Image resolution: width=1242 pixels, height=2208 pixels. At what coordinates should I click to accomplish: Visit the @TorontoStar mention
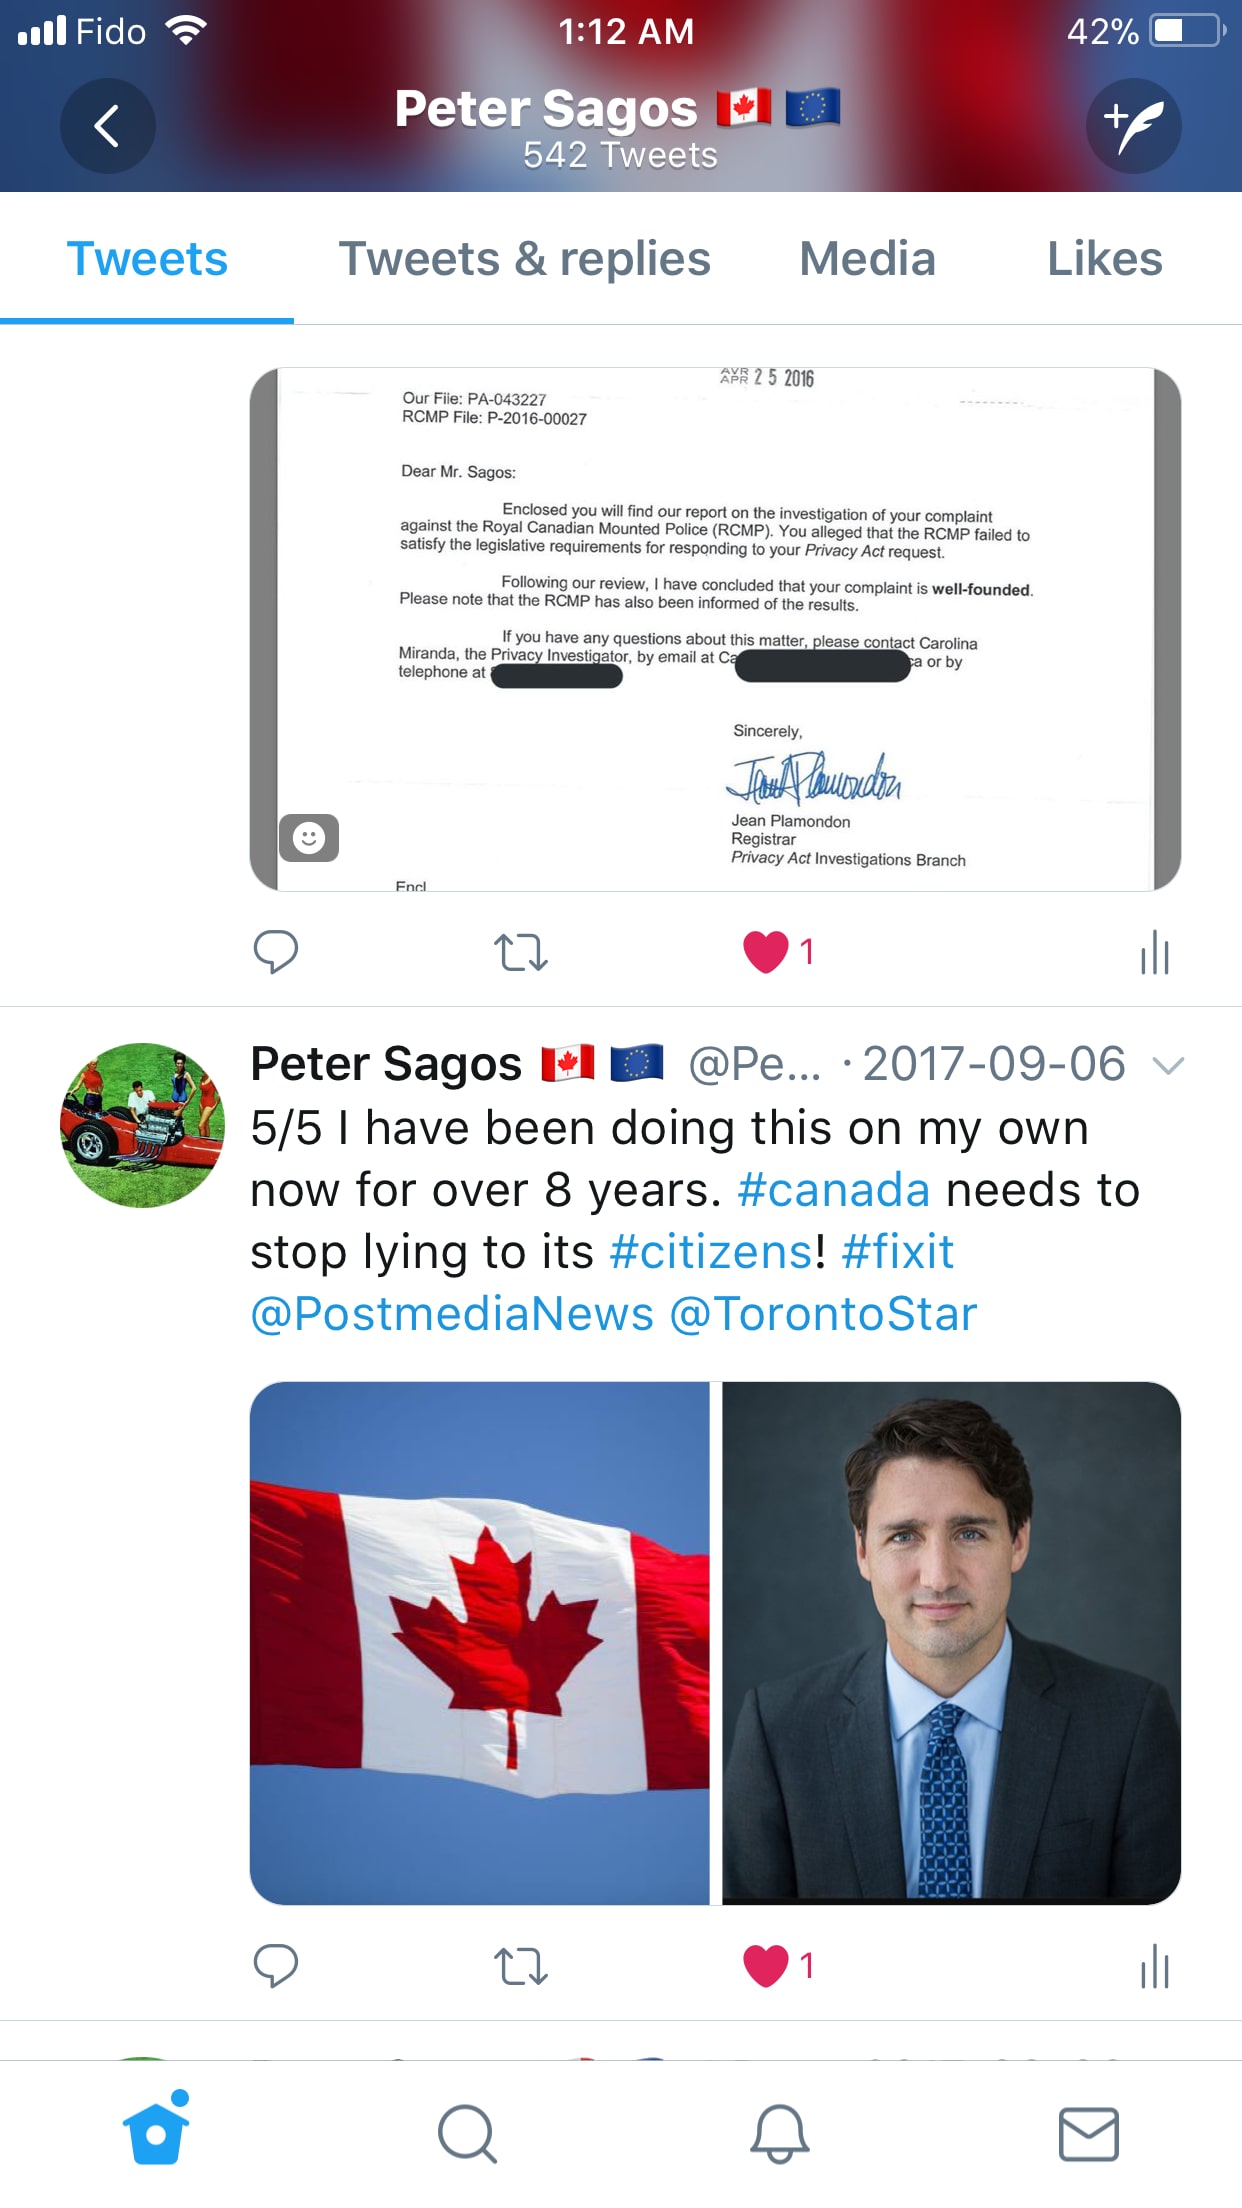(823, 1314)
